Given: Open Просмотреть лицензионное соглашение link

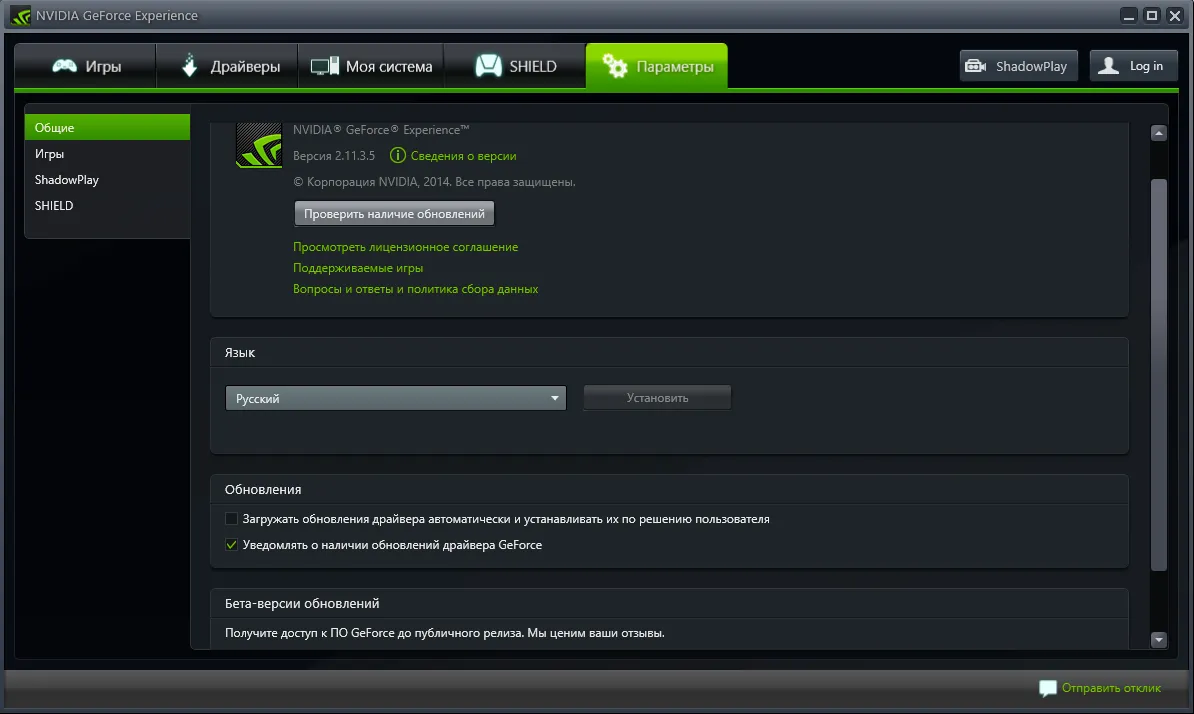Looking at the screenshot, I should coord(405,247).
